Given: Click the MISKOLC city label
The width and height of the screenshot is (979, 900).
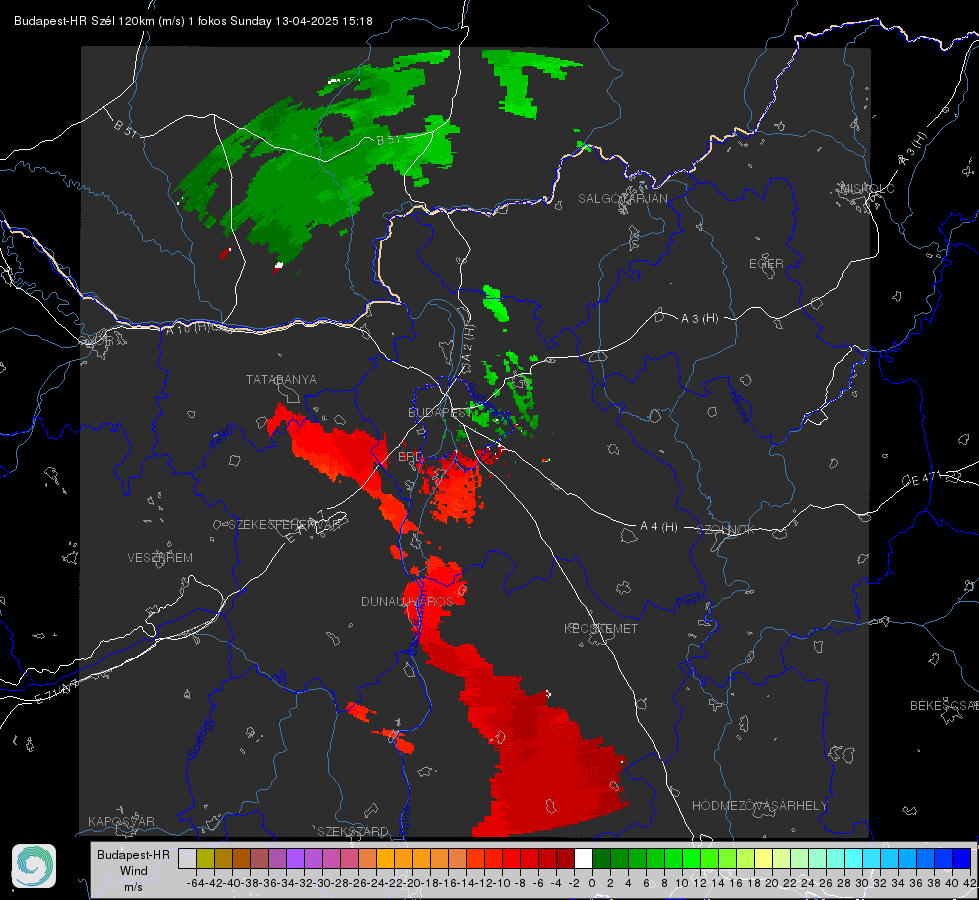Looking at the screenshot, I should pos(867,188).
